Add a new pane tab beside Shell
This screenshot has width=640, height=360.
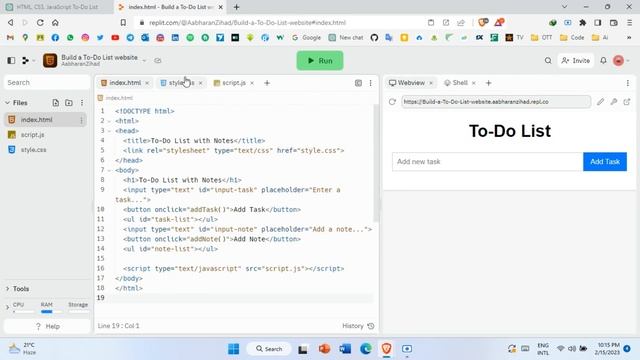click(x=489, y=83)
